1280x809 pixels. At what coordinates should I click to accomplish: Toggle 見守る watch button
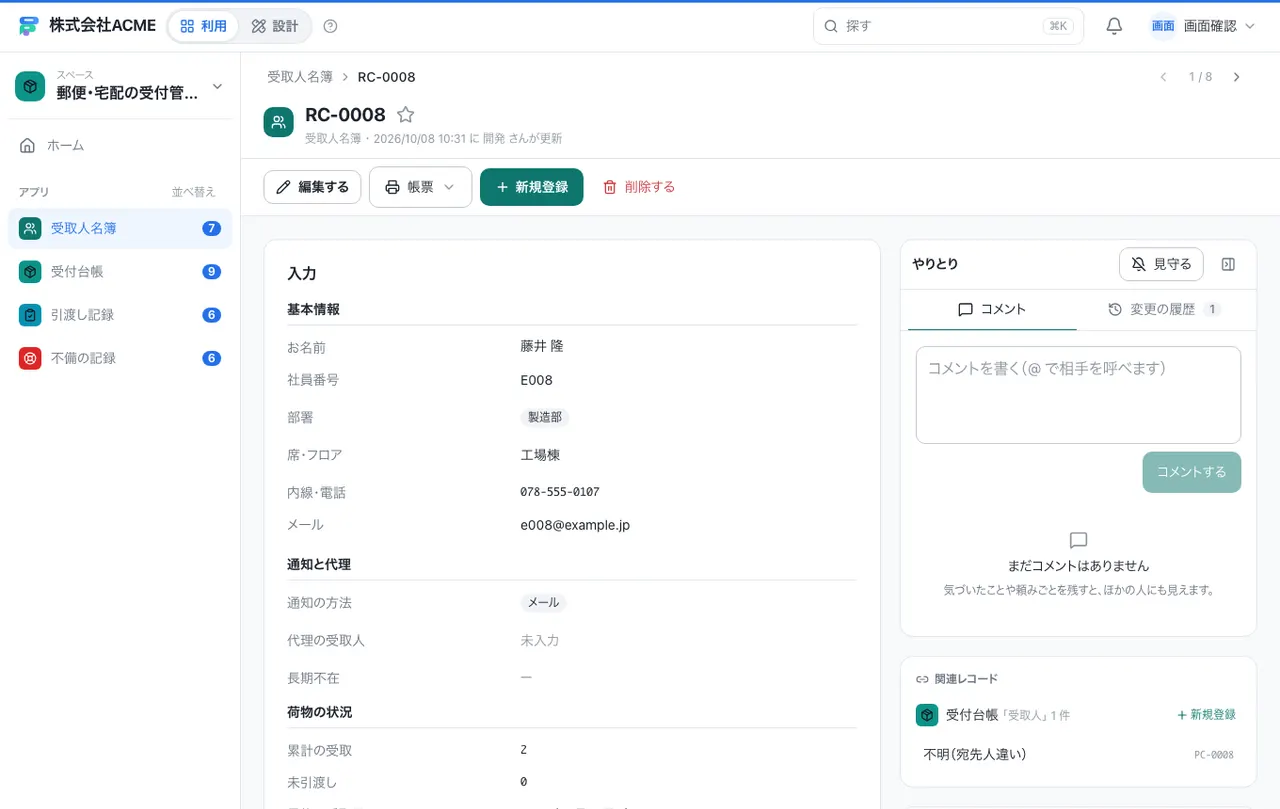pyautogui.click(x=1161, y=264)
